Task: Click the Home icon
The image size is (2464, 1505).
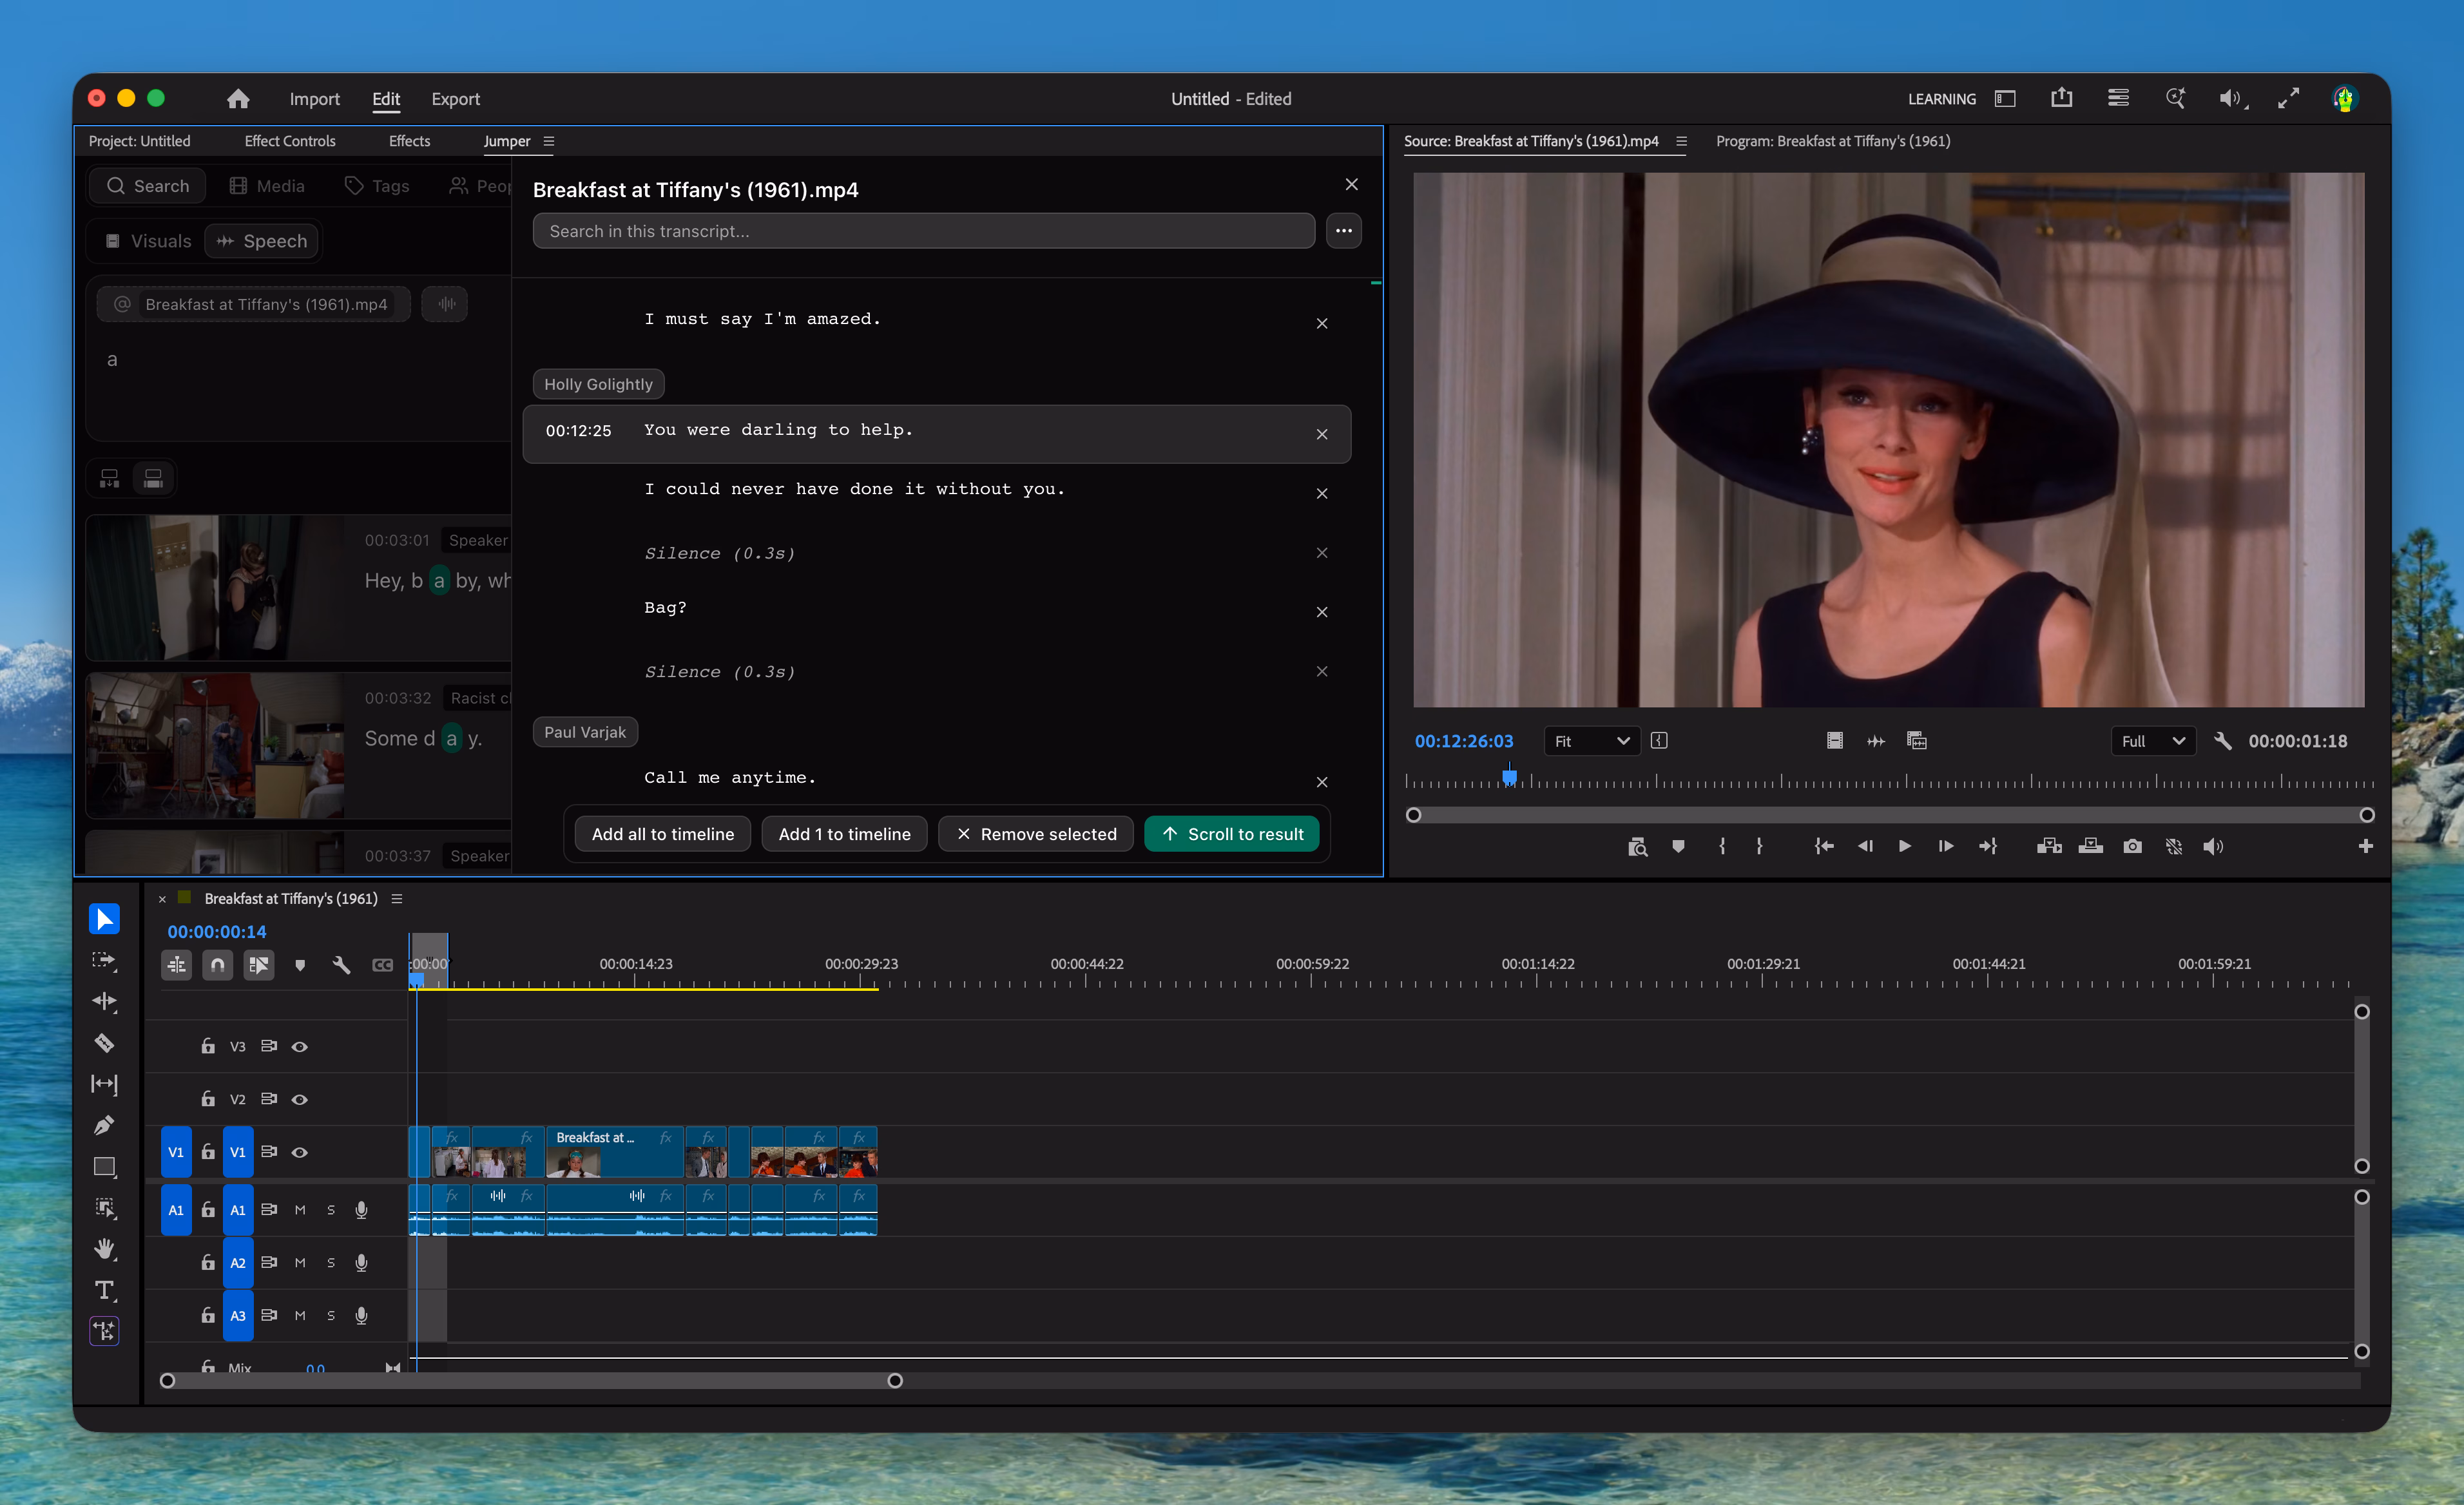Action: (x=238, y=98)
